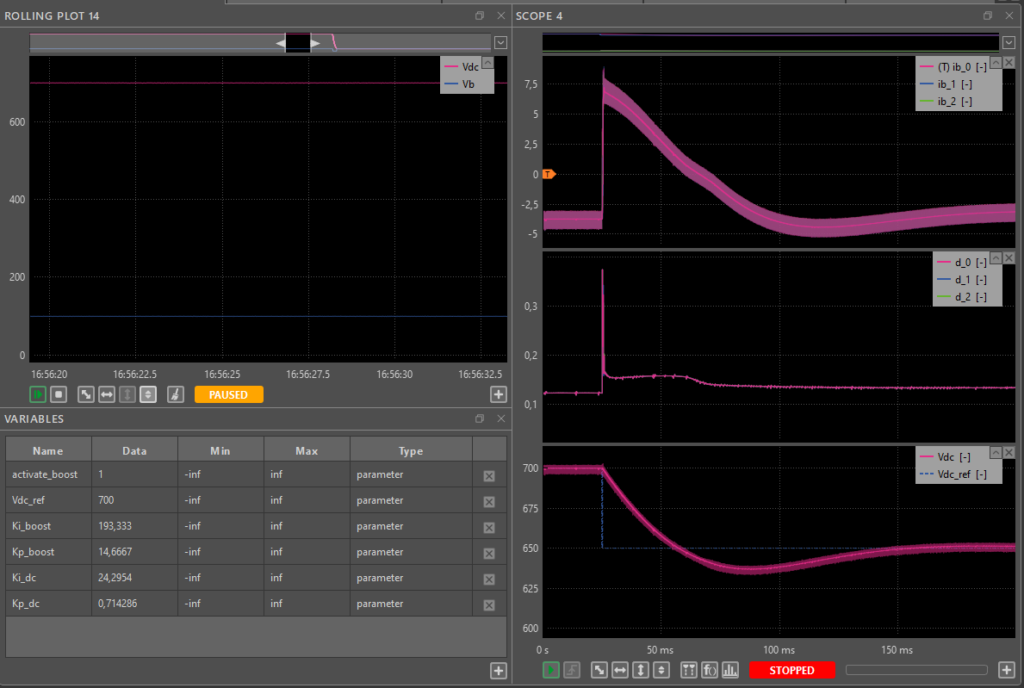
Task: Click autoscale diagonal arrows icon in Rolling Plot
Action: (x=86, y=395)
